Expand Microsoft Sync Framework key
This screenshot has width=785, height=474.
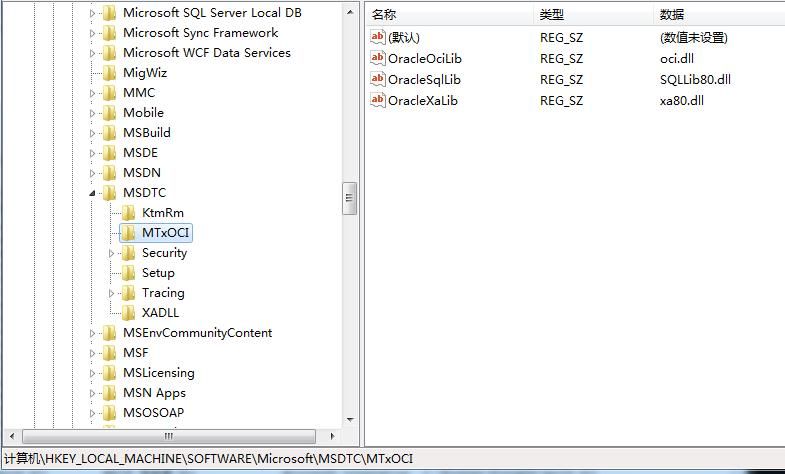(92, 33)
